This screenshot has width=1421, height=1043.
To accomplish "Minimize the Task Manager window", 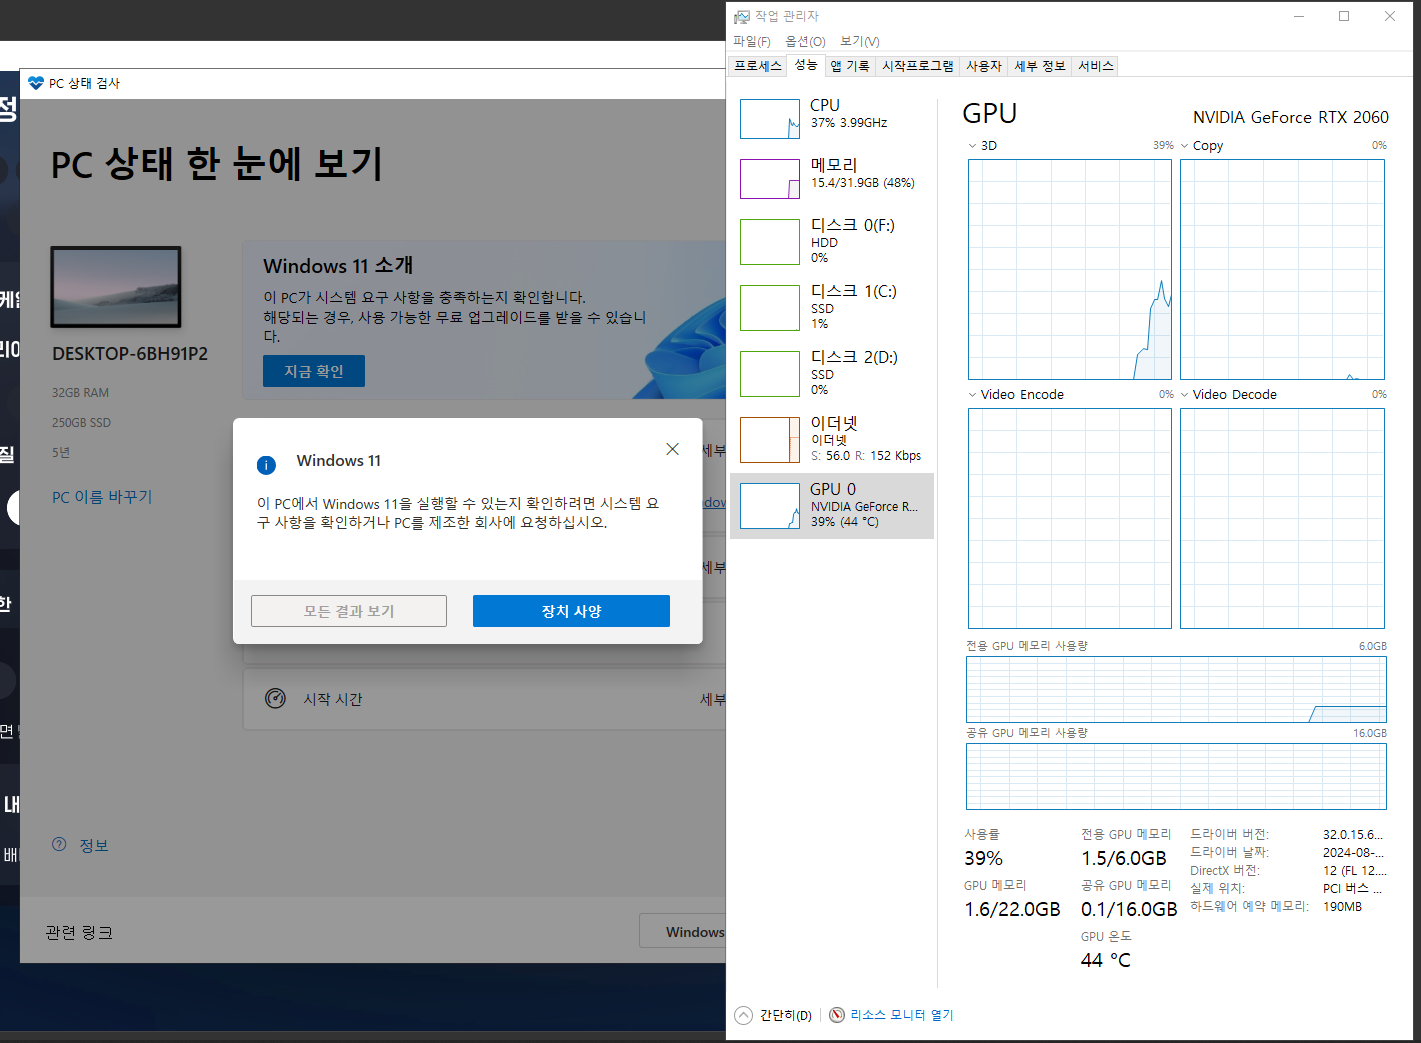I will click(x=1299, y=16).
